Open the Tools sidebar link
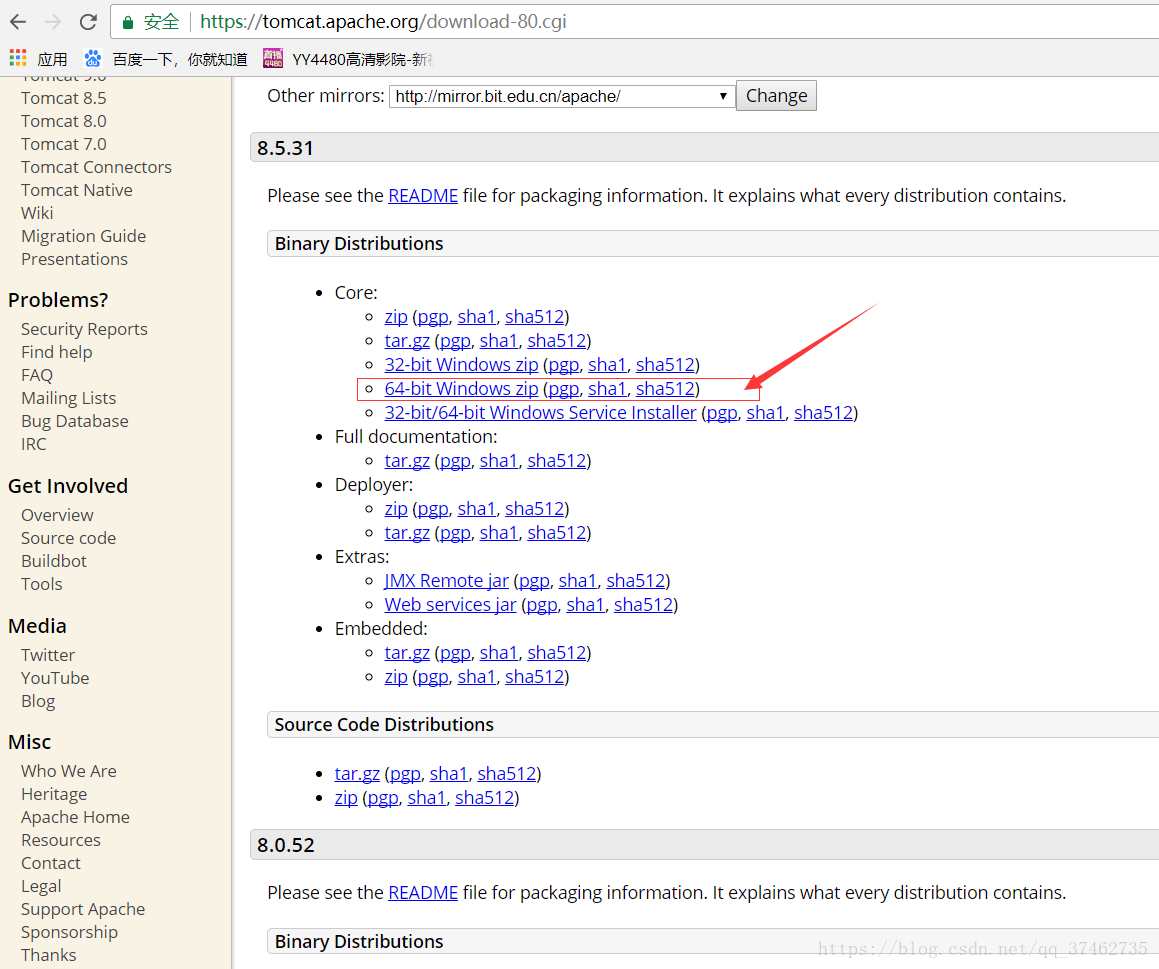 point(41,584)
